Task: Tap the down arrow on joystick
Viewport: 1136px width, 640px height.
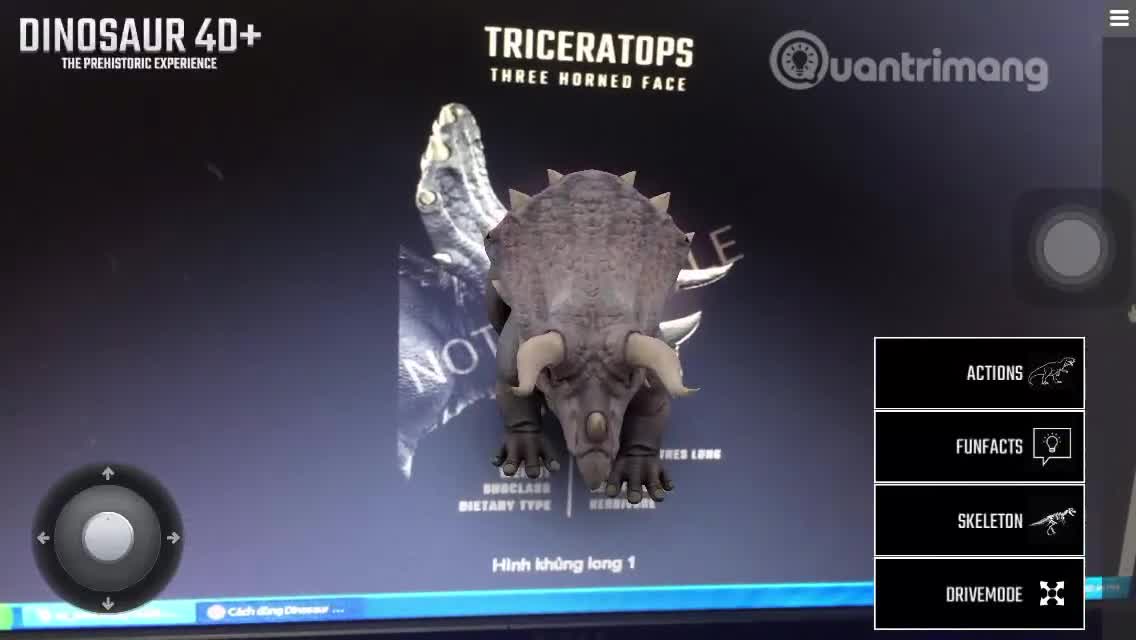Action: [x=108, y=603]
